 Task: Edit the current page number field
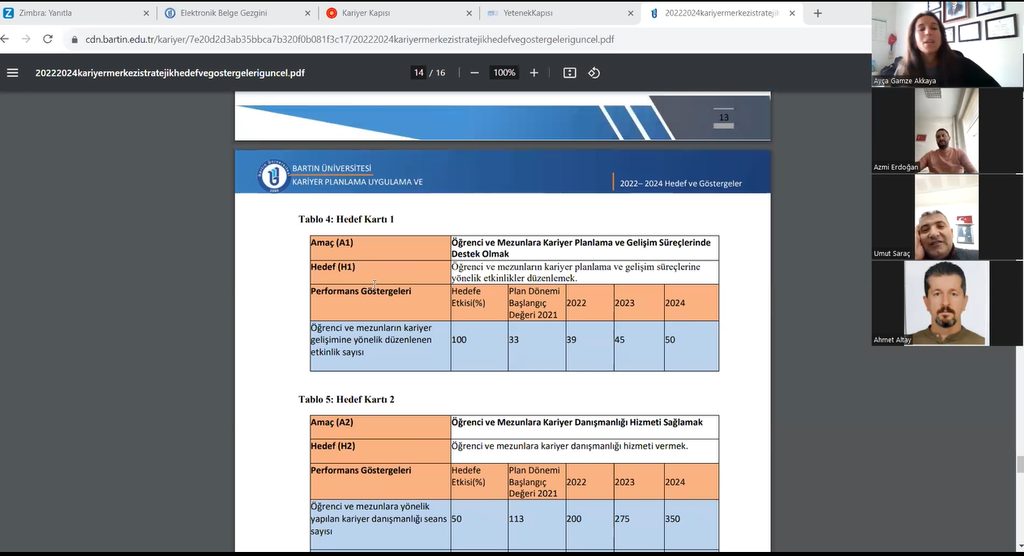(x=419, y=73)
